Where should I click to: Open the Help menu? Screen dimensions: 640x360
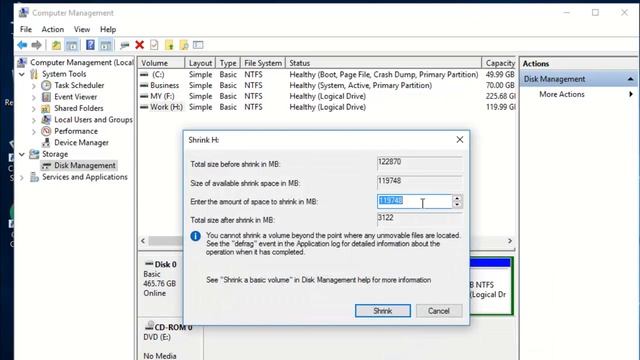(108, 29)
